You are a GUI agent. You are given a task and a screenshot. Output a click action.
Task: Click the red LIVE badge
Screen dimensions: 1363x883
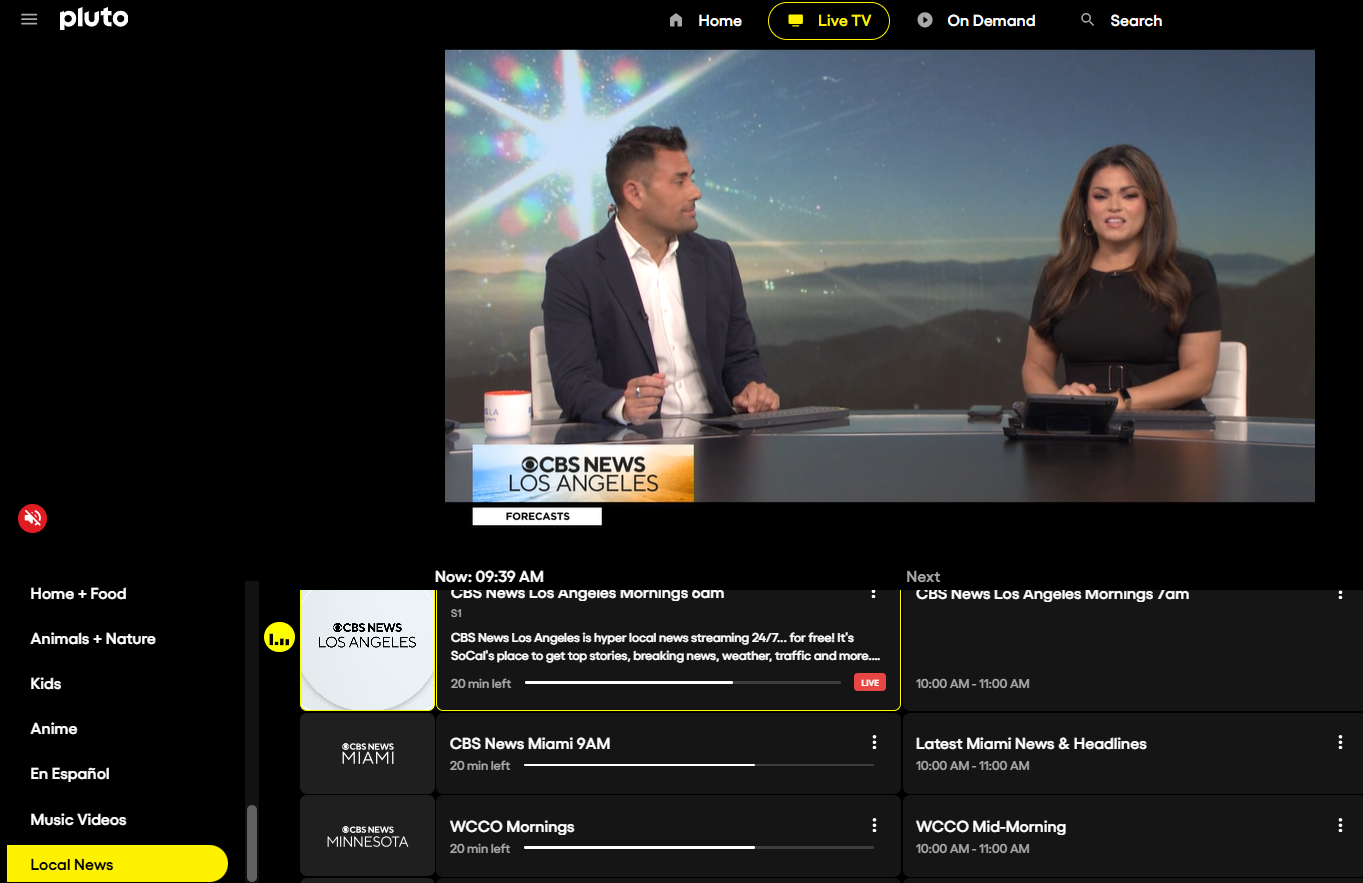870,683
